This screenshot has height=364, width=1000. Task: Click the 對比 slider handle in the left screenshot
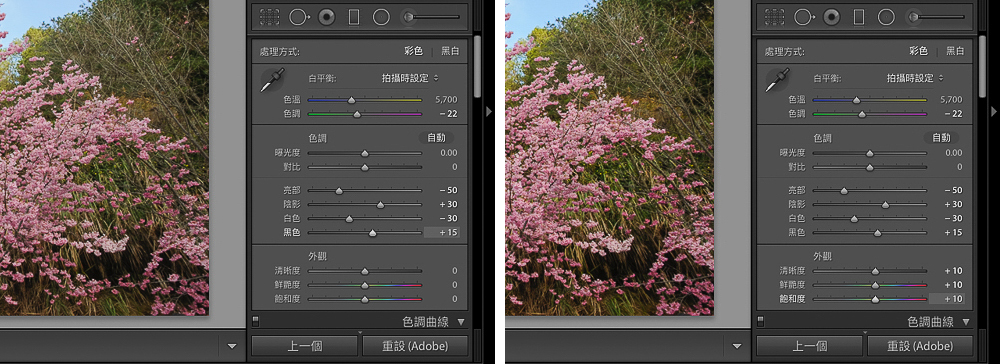pyautogui.click(x=365, y=168)
